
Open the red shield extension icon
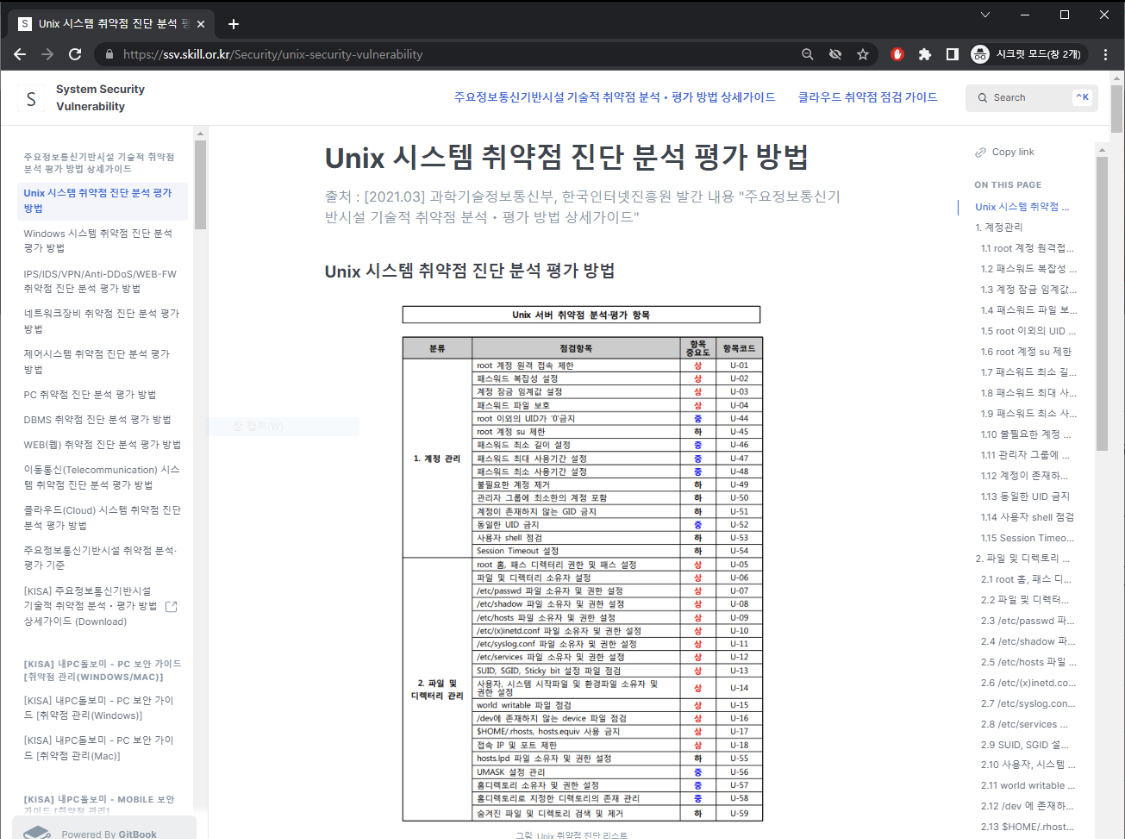point(897,55)
